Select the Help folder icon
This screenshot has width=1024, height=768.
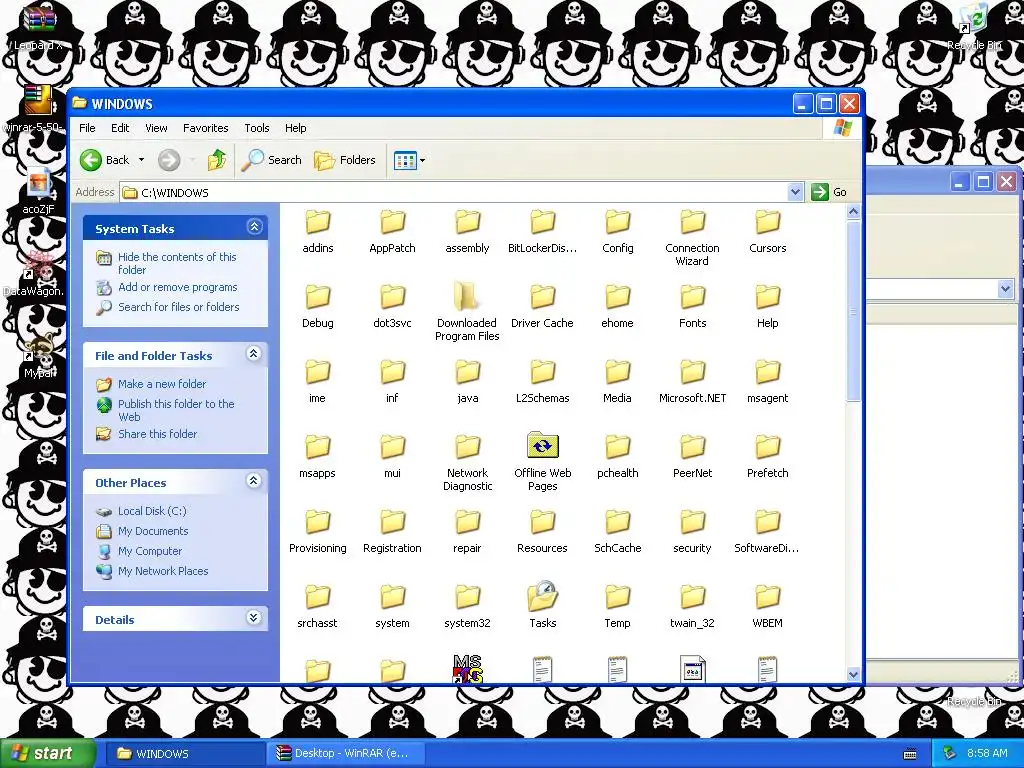pyautogui.click(x=767, y=297)
